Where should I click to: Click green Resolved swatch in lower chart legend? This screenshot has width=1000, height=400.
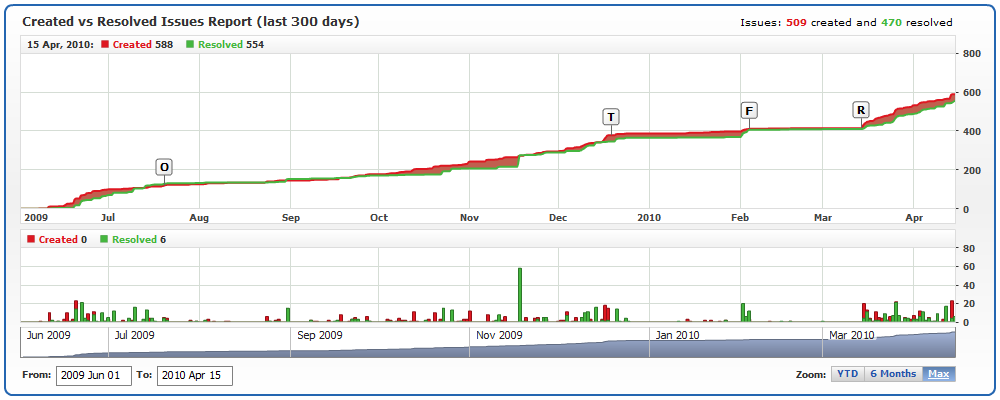pyautogui.click(x=104, y=240)
